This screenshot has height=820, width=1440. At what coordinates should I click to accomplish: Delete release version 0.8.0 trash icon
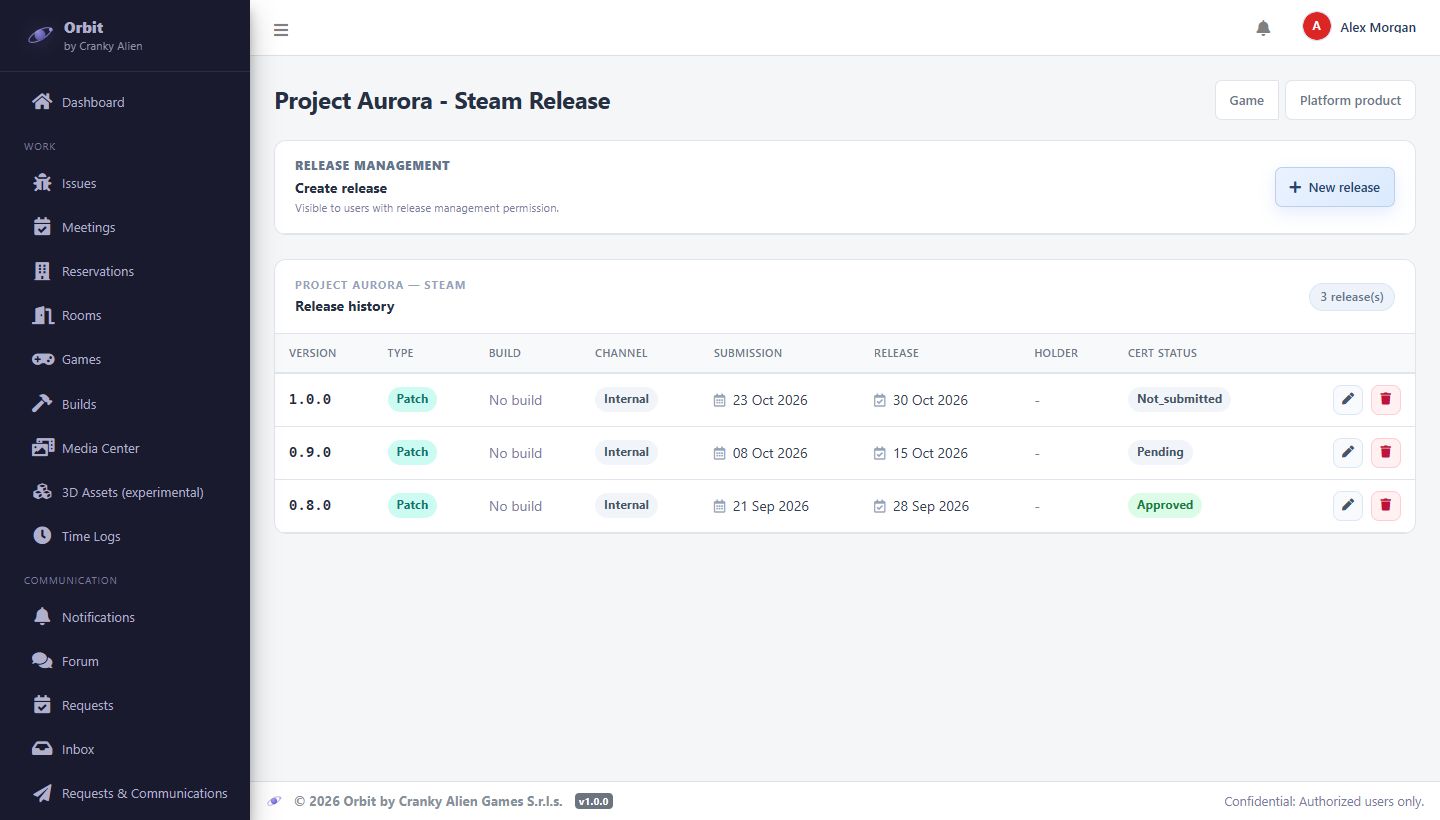point(1385,505)
